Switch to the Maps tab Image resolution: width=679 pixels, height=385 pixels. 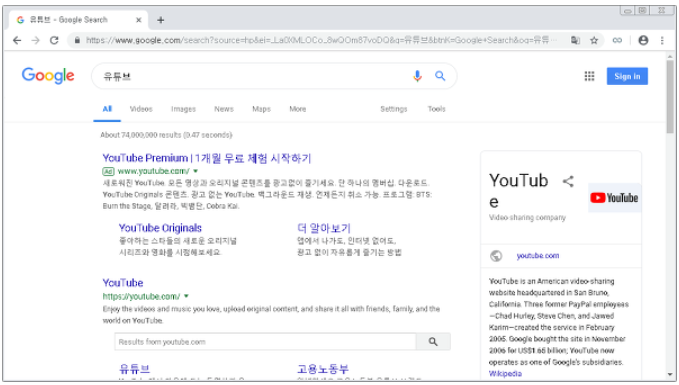coord(262,109)
